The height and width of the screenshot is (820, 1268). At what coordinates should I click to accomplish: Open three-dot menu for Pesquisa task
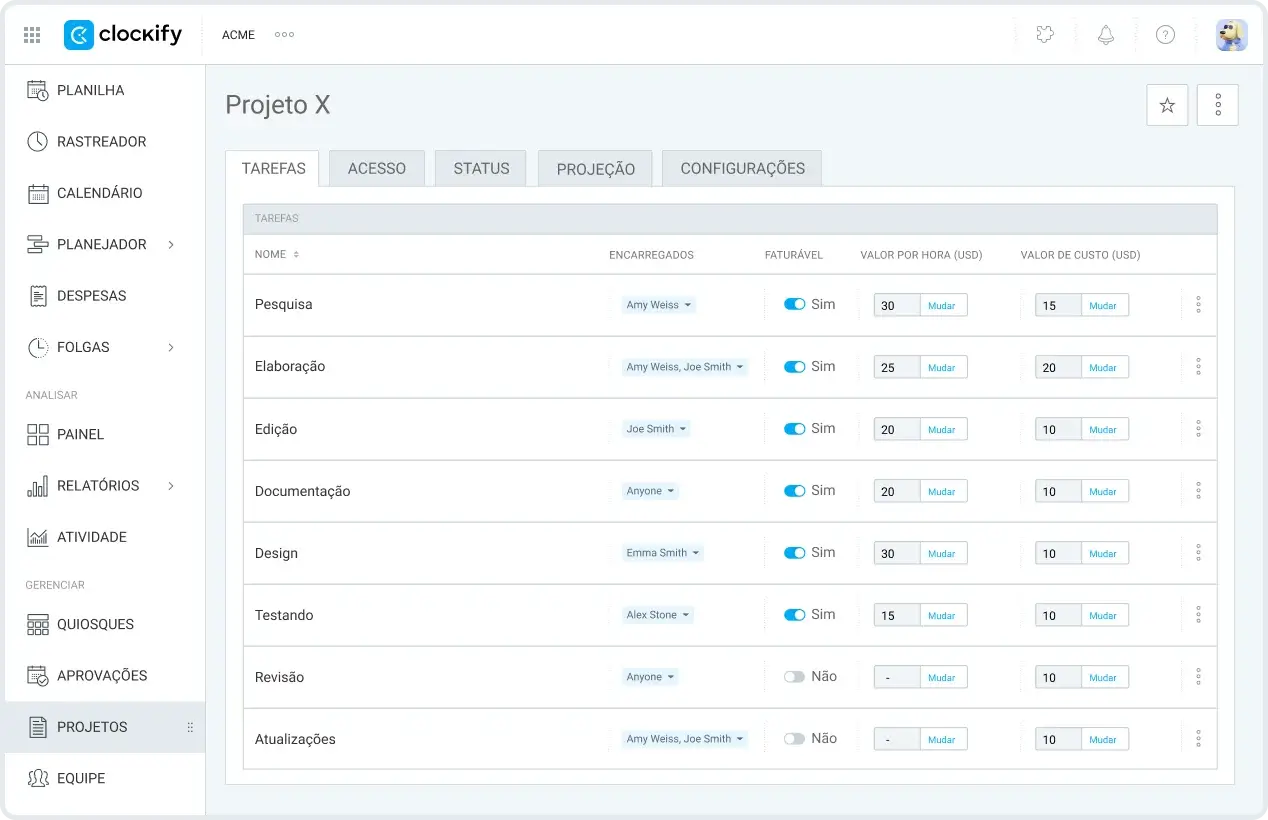pyautogui.click(x=1198, y=305)
